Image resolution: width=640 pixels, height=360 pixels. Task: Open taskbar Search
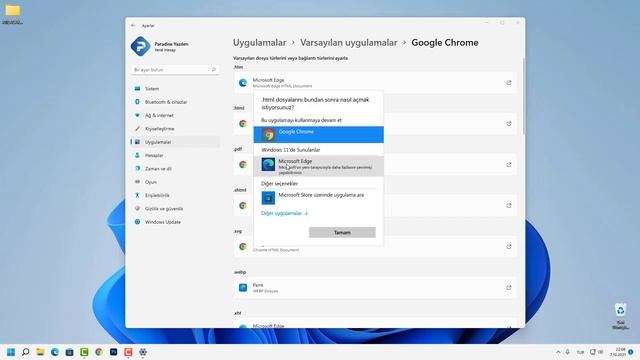pos(25,352)
